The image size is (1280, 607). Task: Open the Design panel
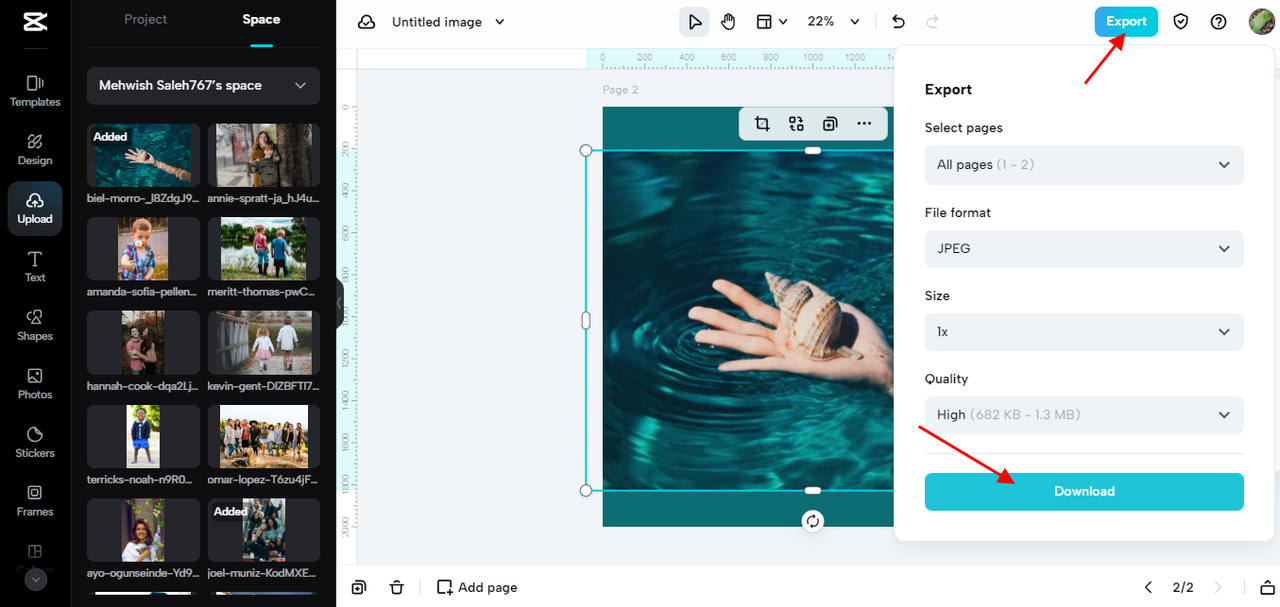pos(35,150)
